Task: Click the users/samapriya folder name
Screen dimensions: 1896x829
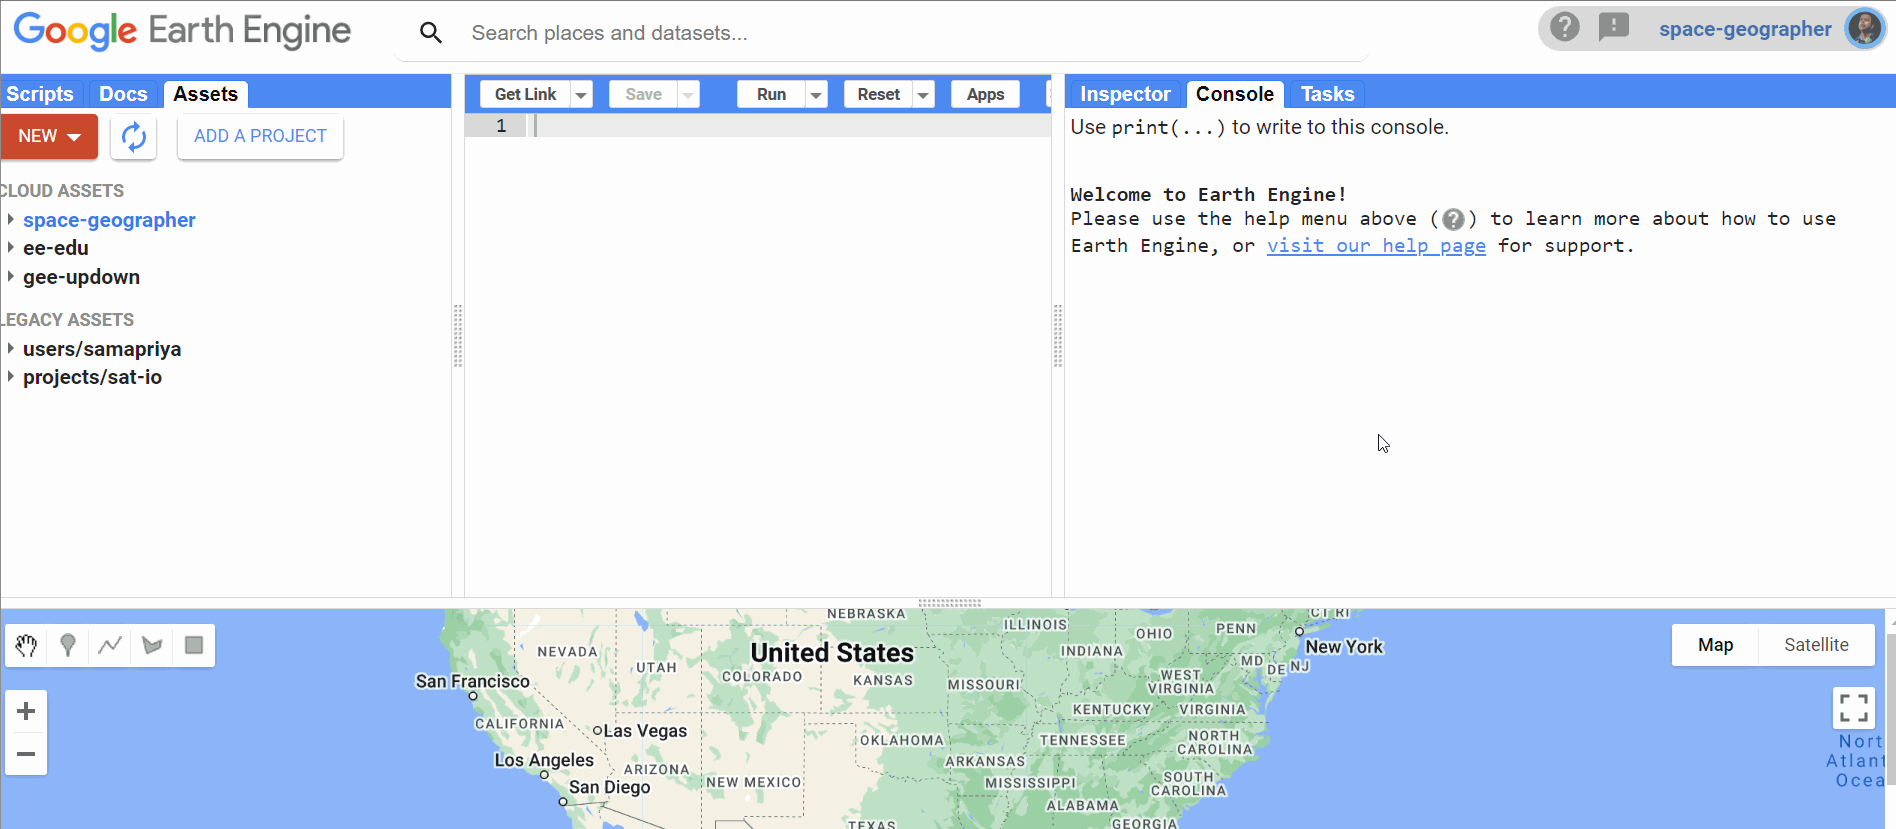Action: pos(102,349)
